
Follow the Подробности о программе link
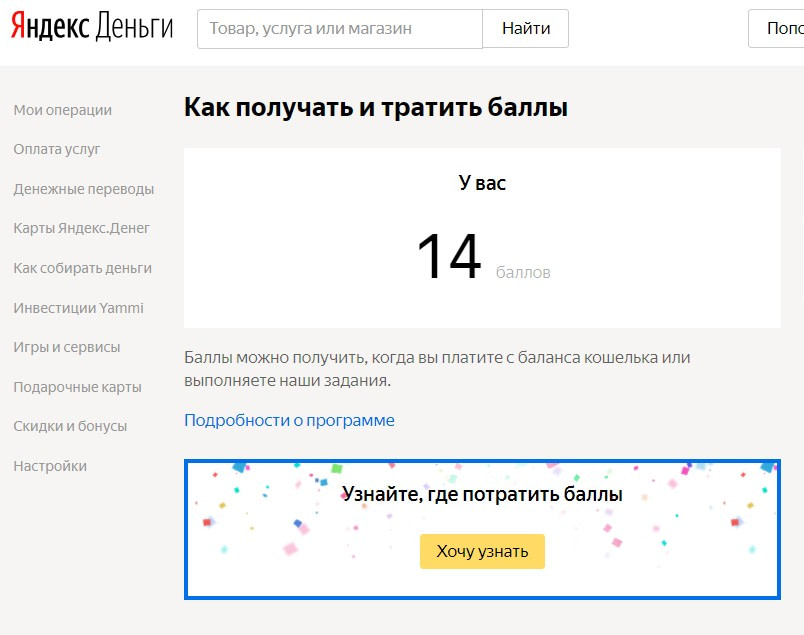click(x=289, y=420)
